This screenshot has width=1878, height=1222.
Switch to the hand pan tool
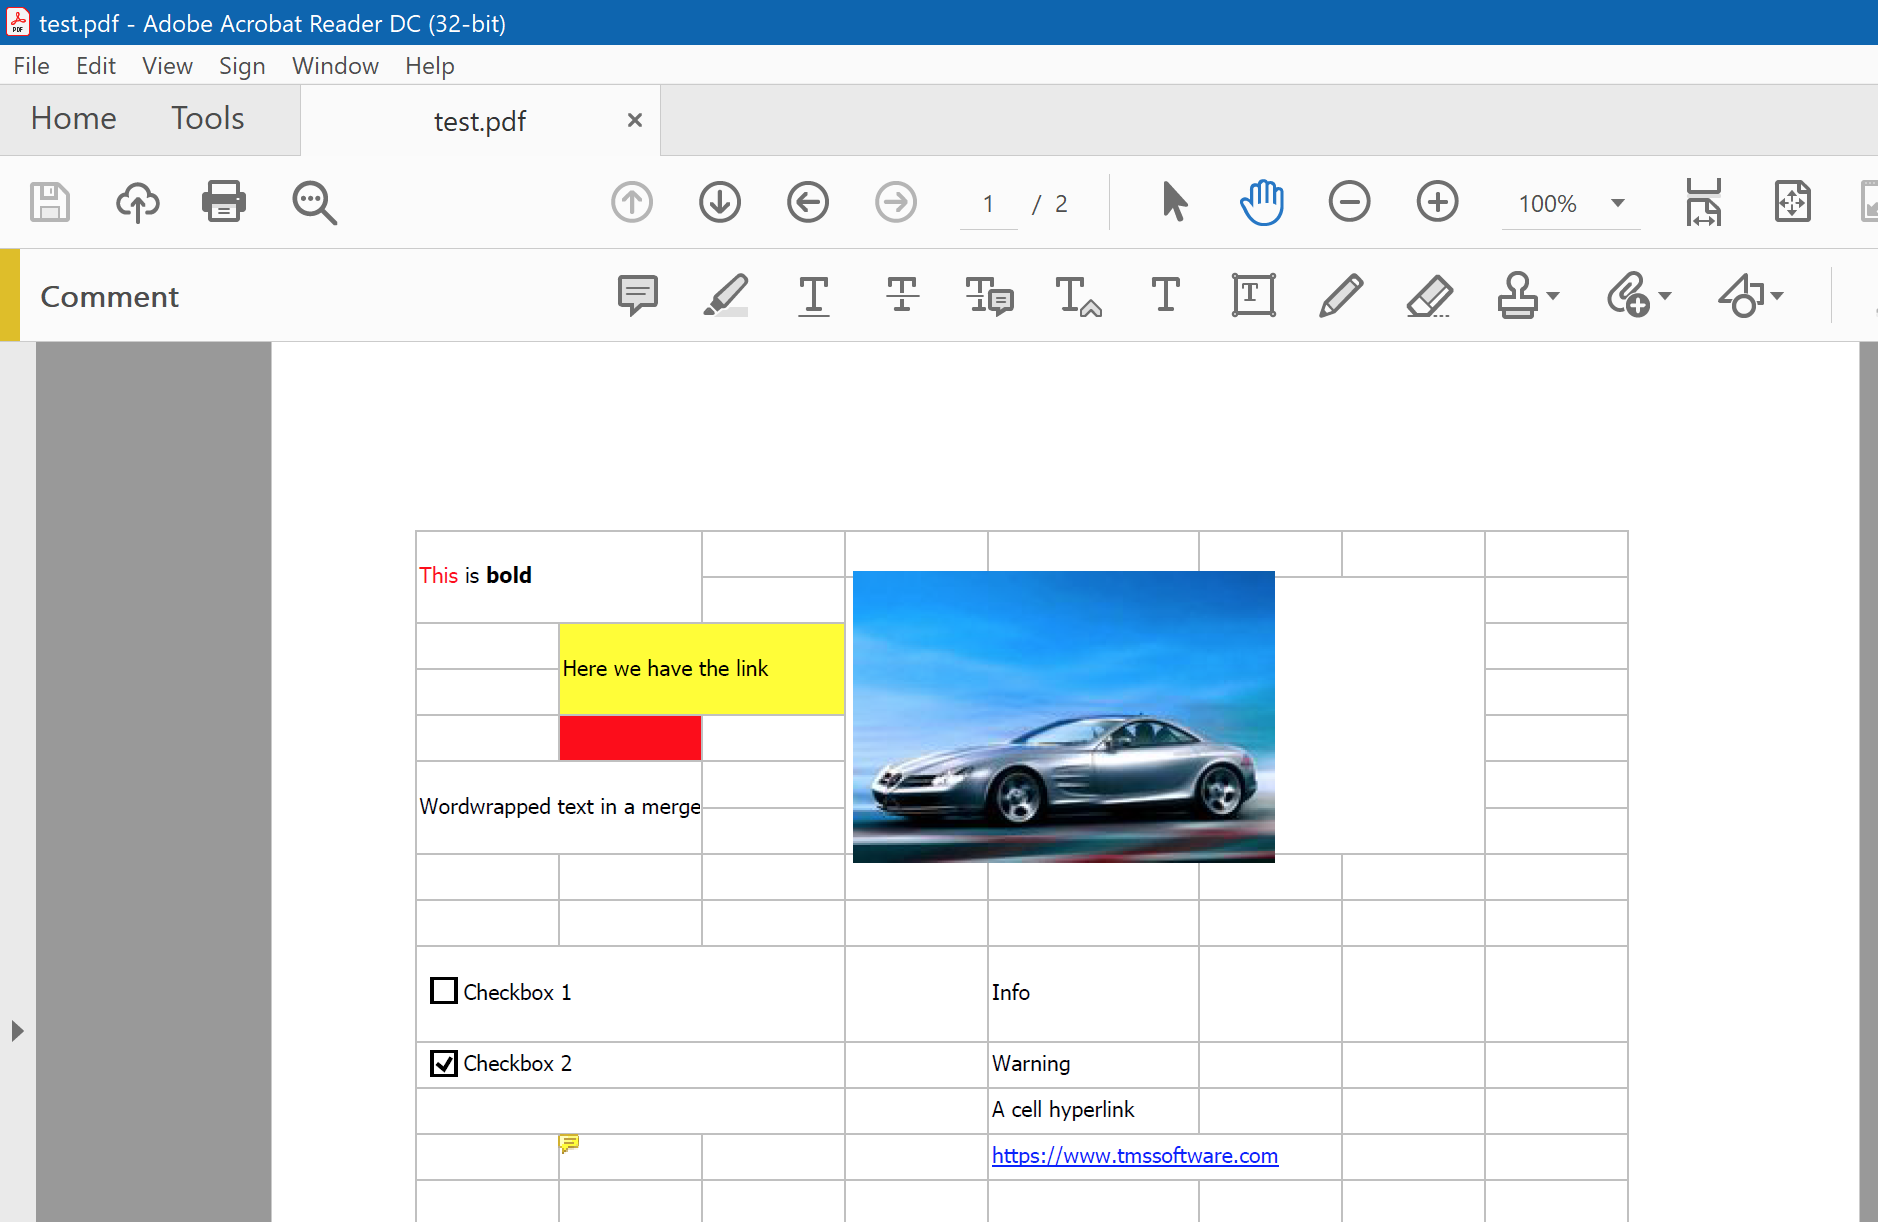coord(1262,202)
